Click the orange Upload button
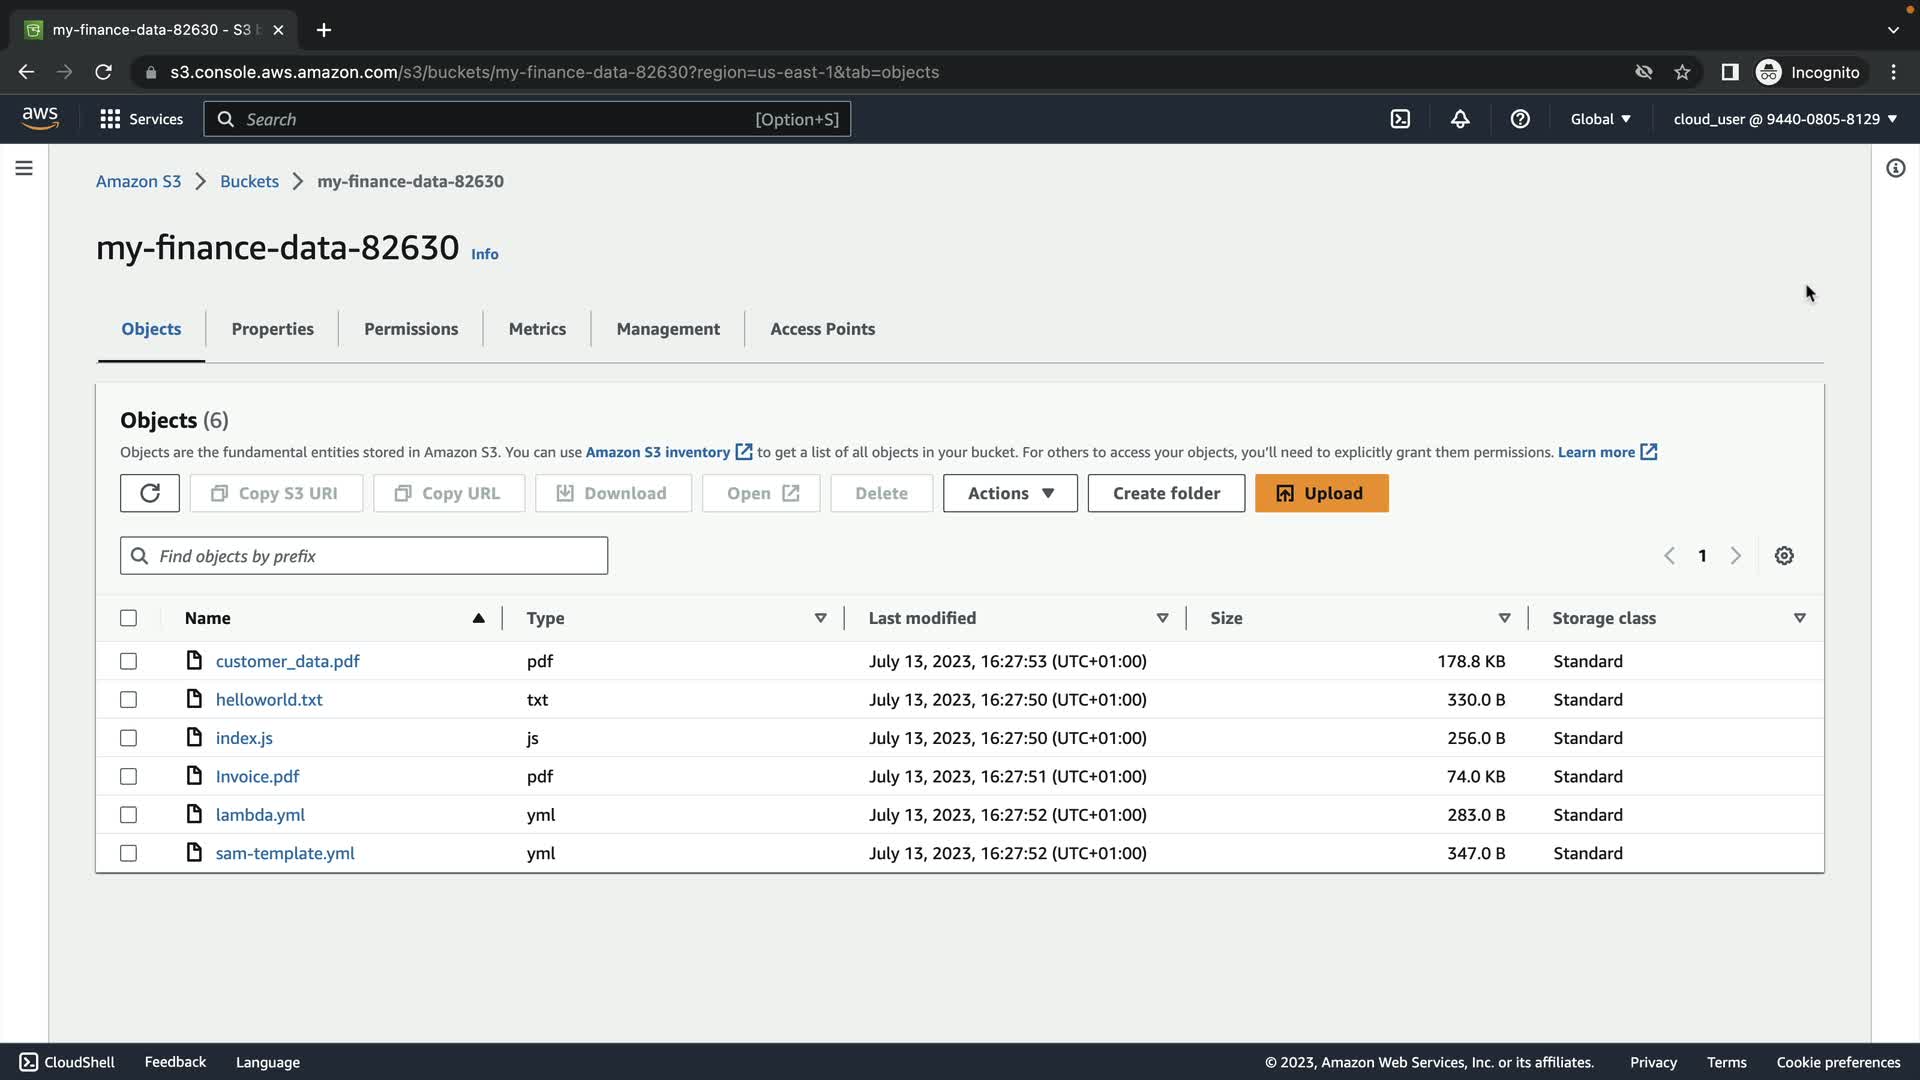1920x1080 pixels. [x=1321, y=493]
